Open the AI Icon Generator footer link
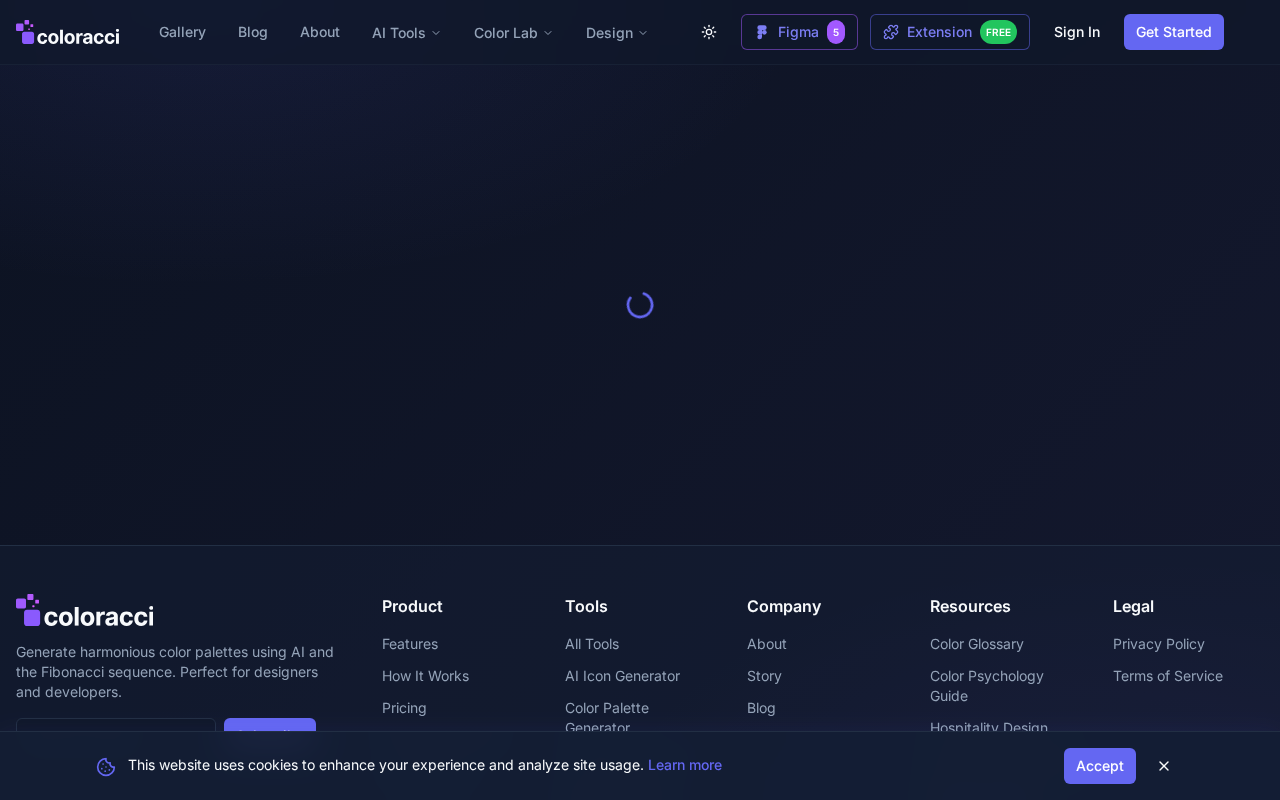 [622, 676]
